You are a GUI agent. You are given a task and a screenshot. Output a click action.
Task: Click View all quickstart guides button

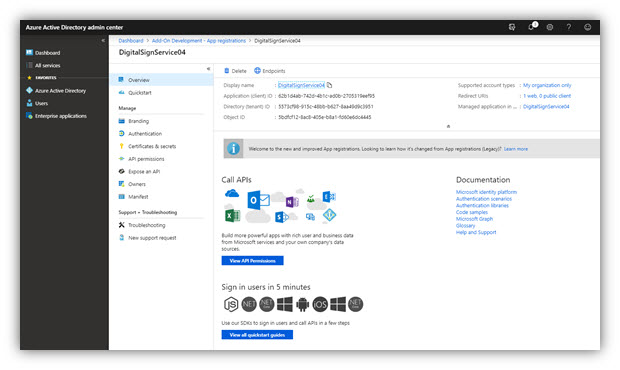(x=257, y=335)
